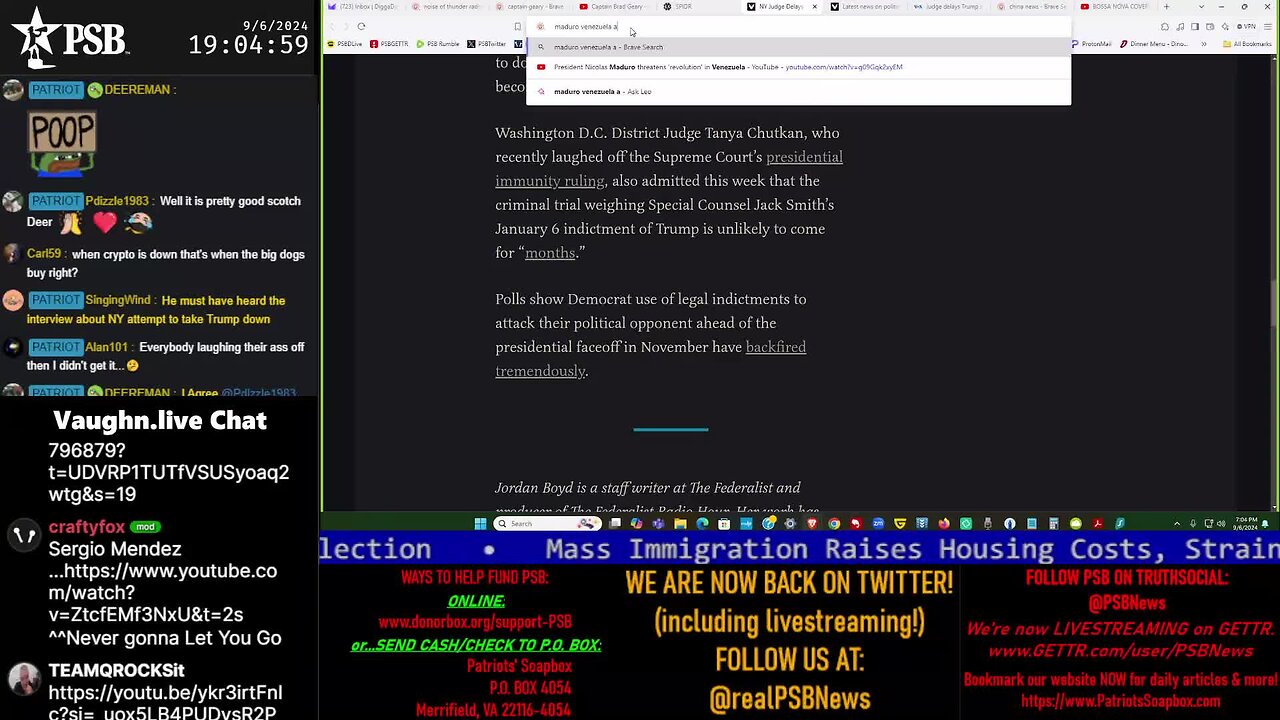Open the PSB Rumble bookmark
This screenshot has width=1280, height=720.
click(x=438, y=44)
